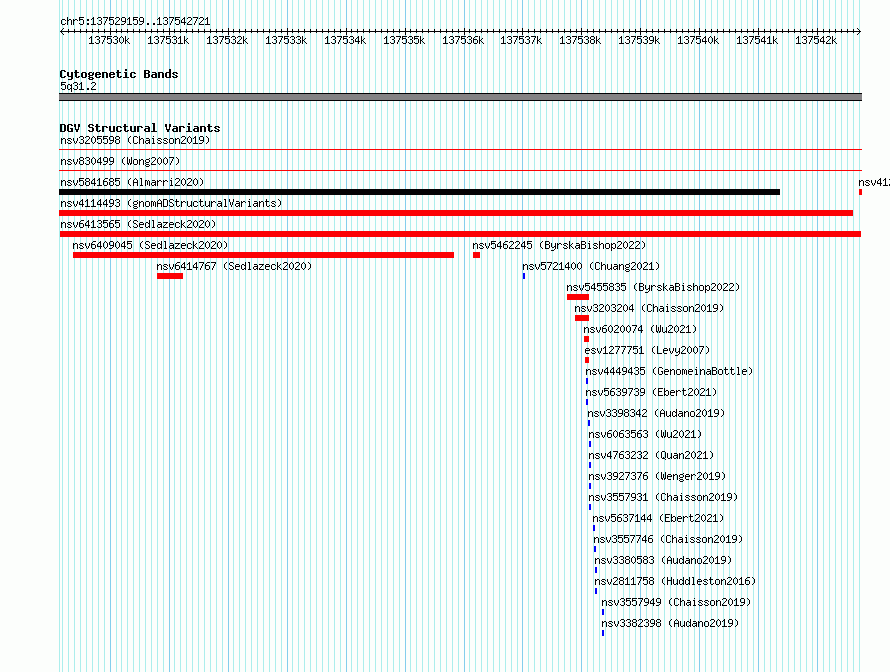Image resolution: width=890 pixels, height=672 pixels.
Task: Click the red bar under nsv6414767
Action: point(170,276)
